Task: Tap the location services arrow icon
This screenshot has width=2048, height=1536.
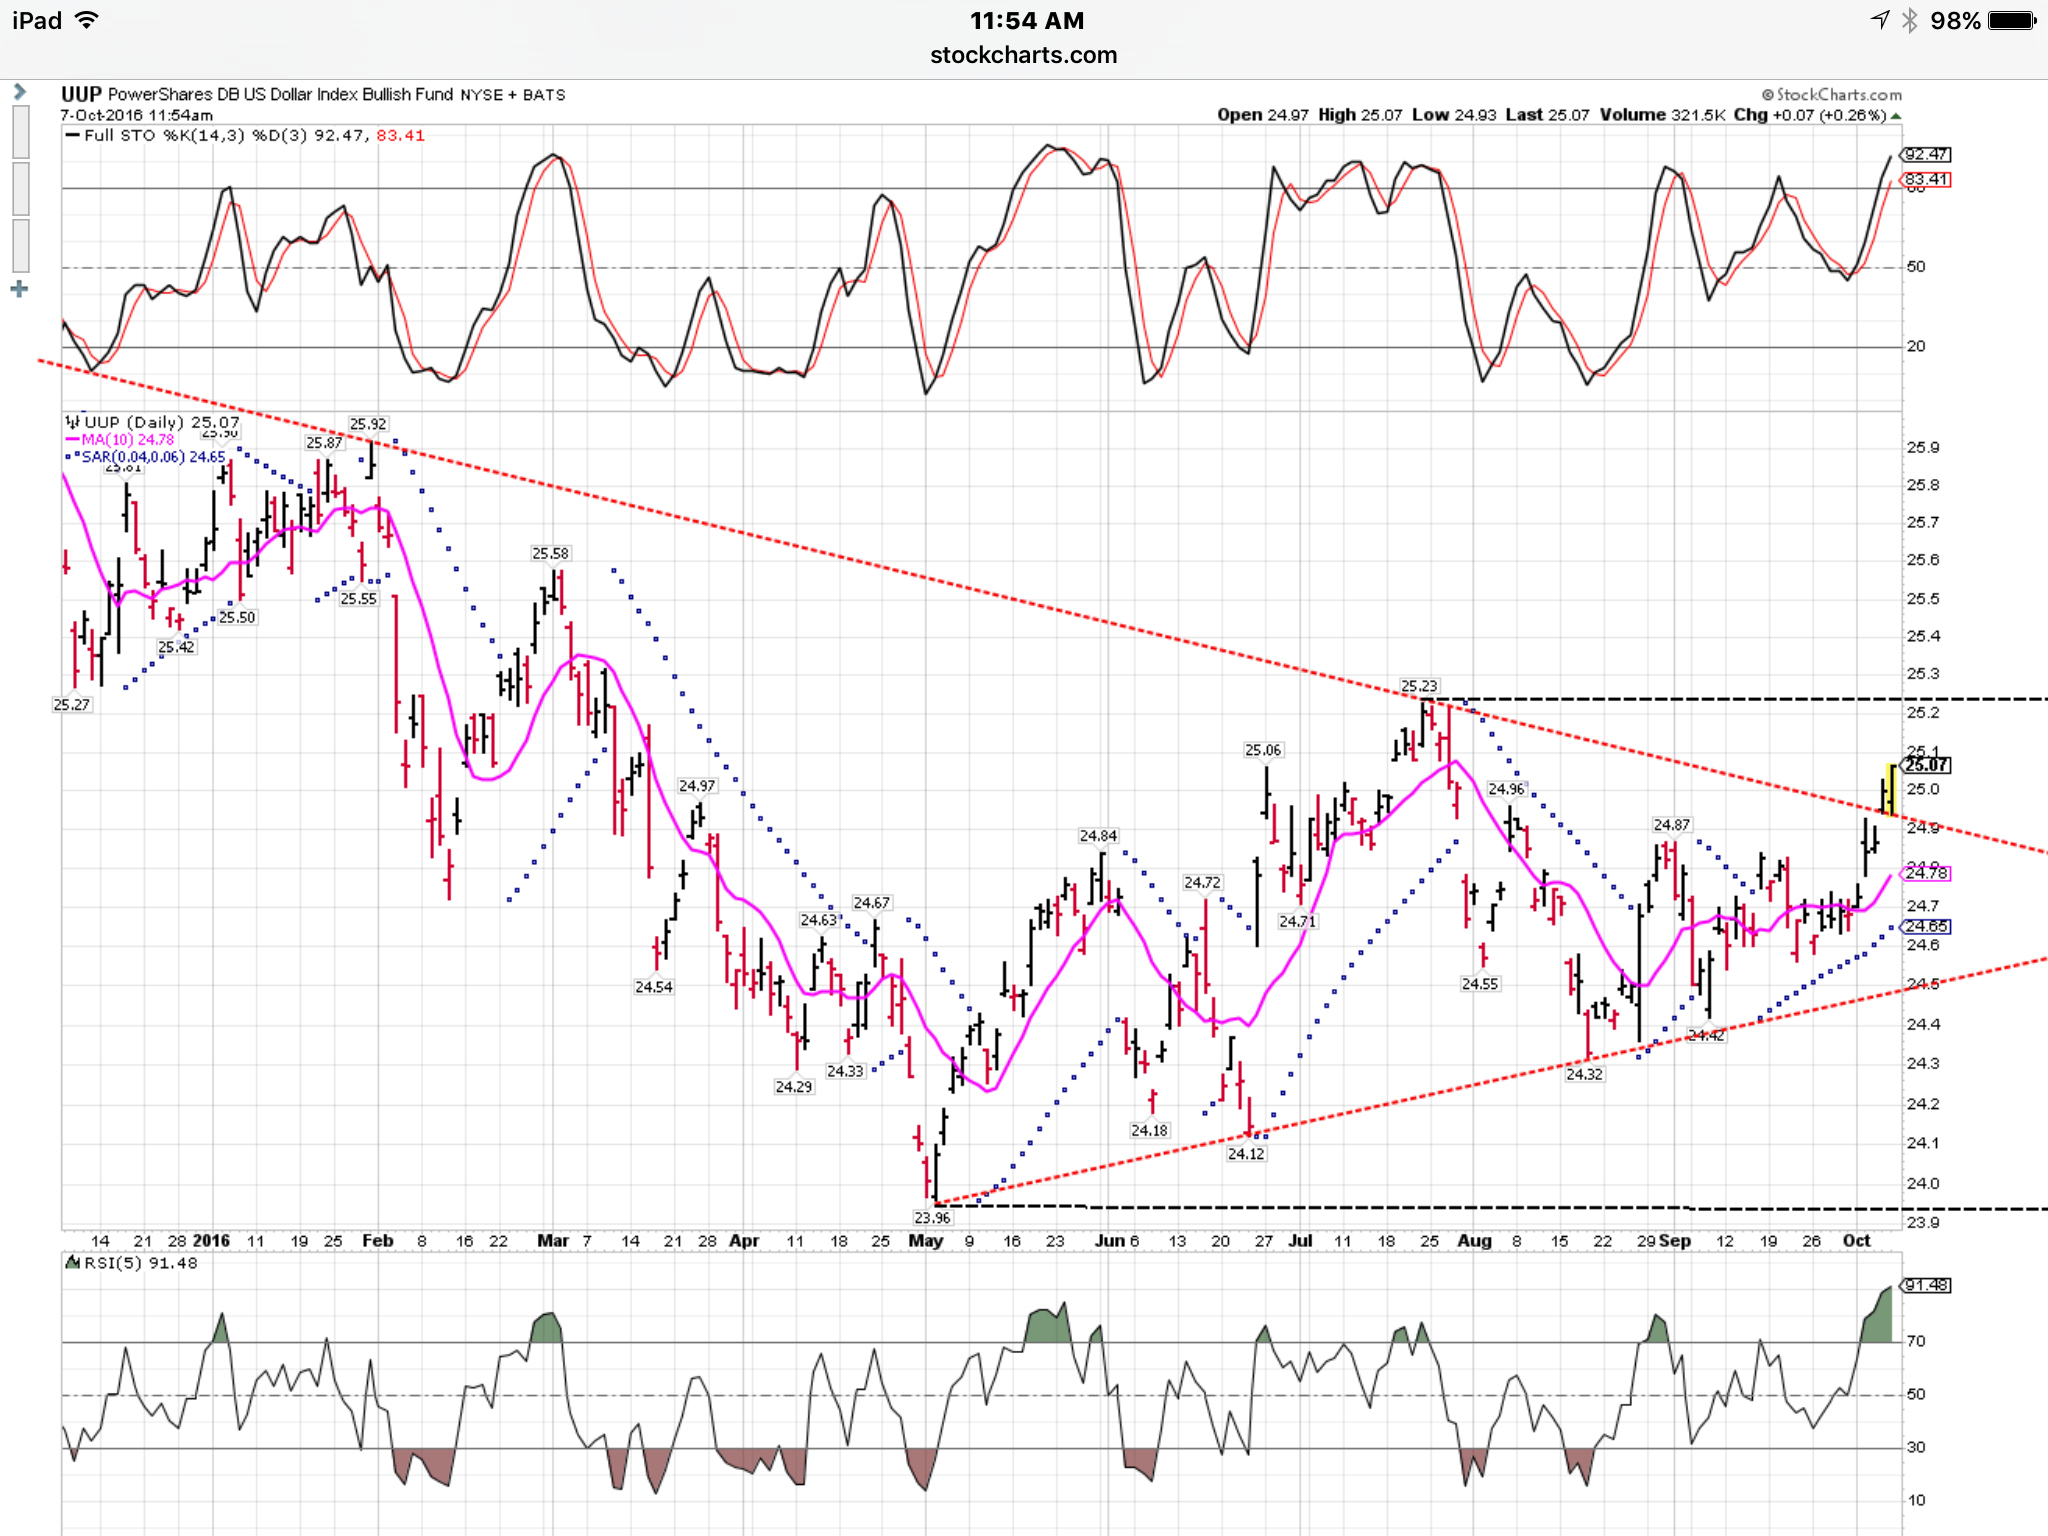Action: [1880, 20]
